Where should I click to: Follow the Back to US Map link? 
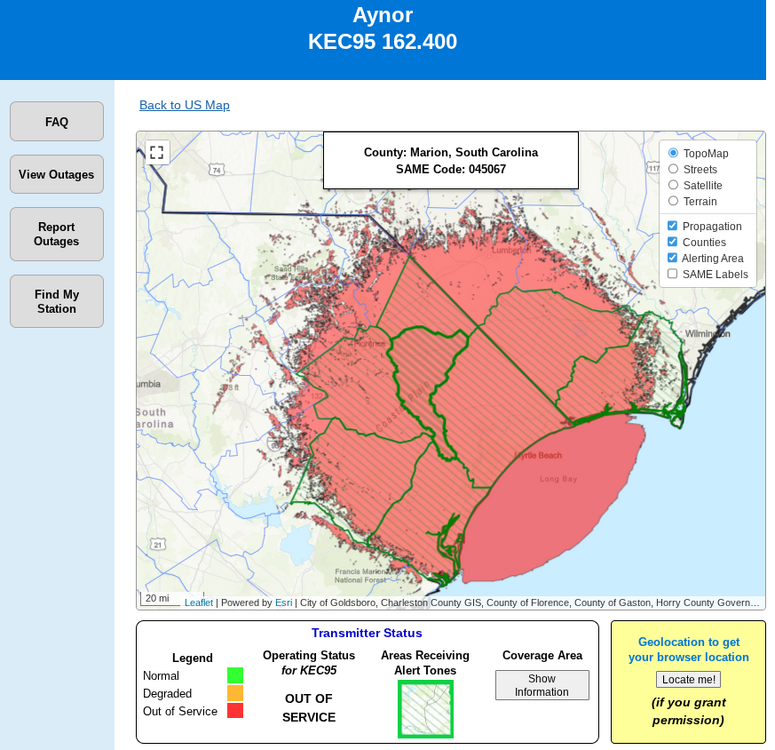point(184,105)
